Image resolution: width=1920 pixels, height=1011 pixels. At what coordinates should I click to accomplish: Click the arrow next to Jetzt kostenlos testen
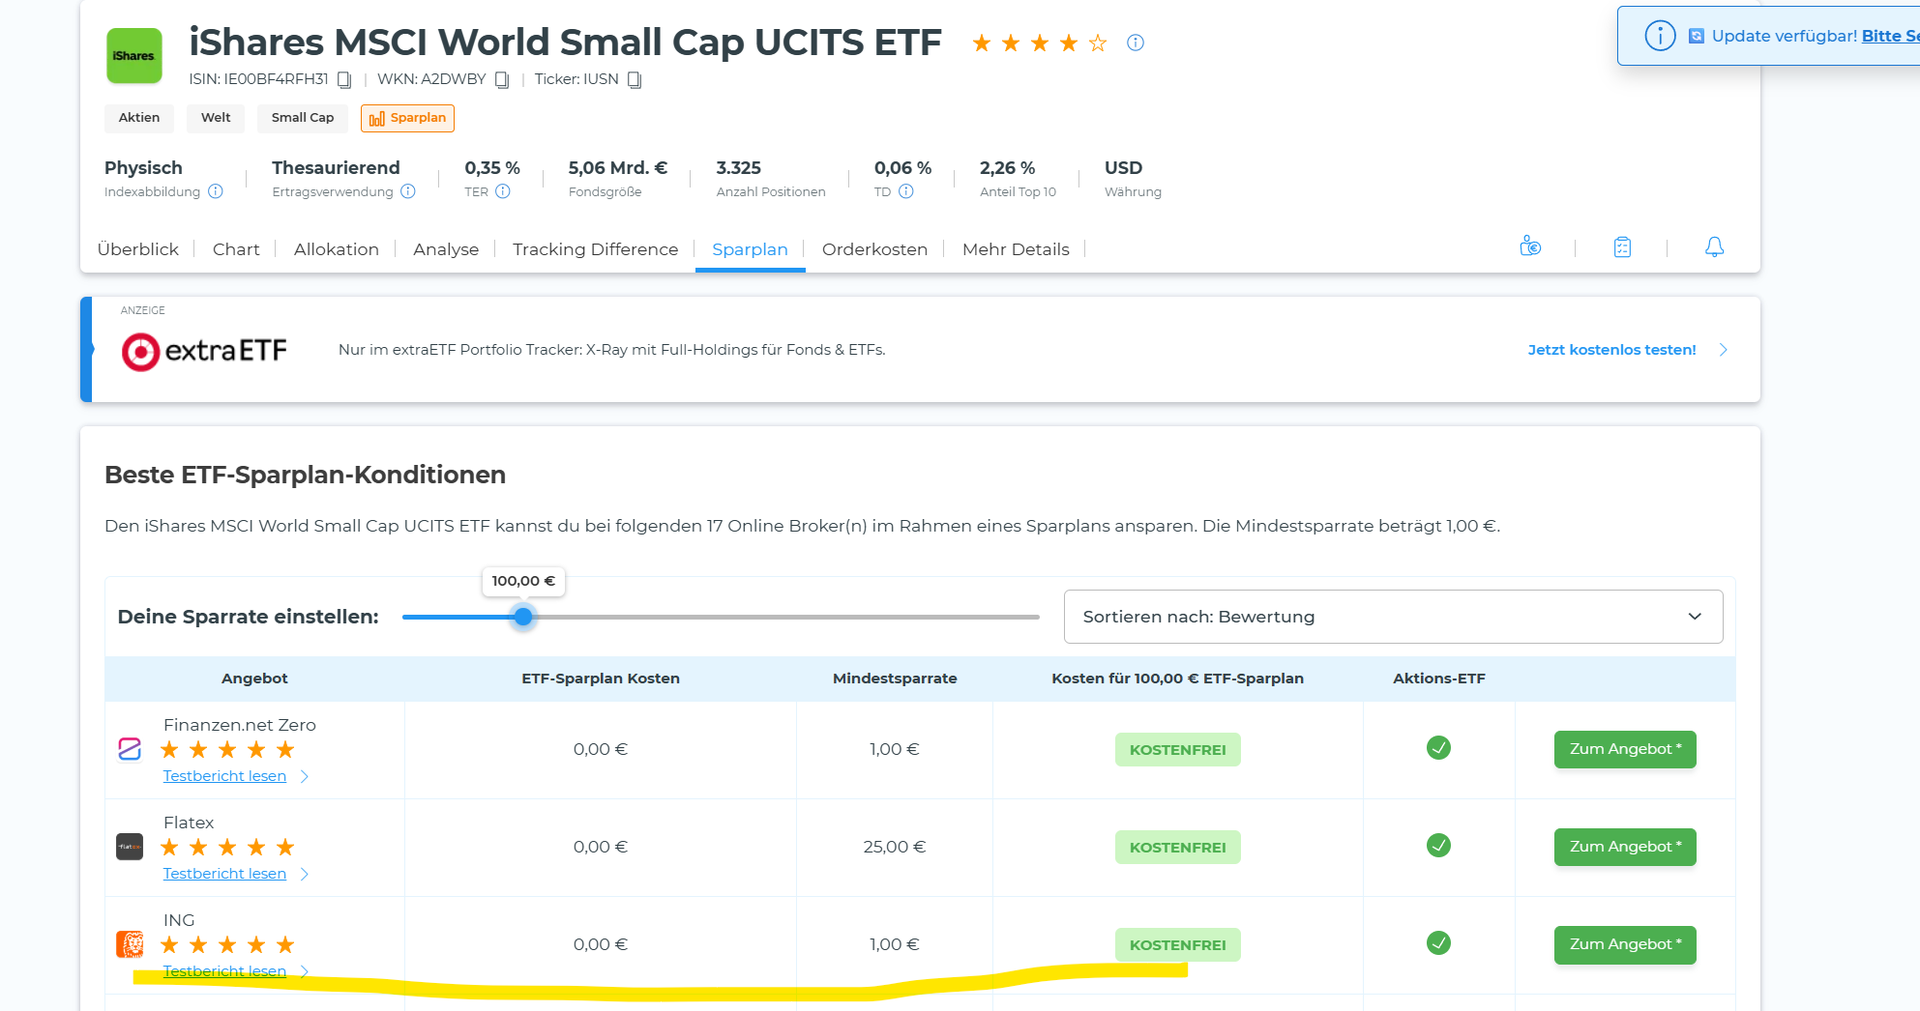pos(1723,350)
